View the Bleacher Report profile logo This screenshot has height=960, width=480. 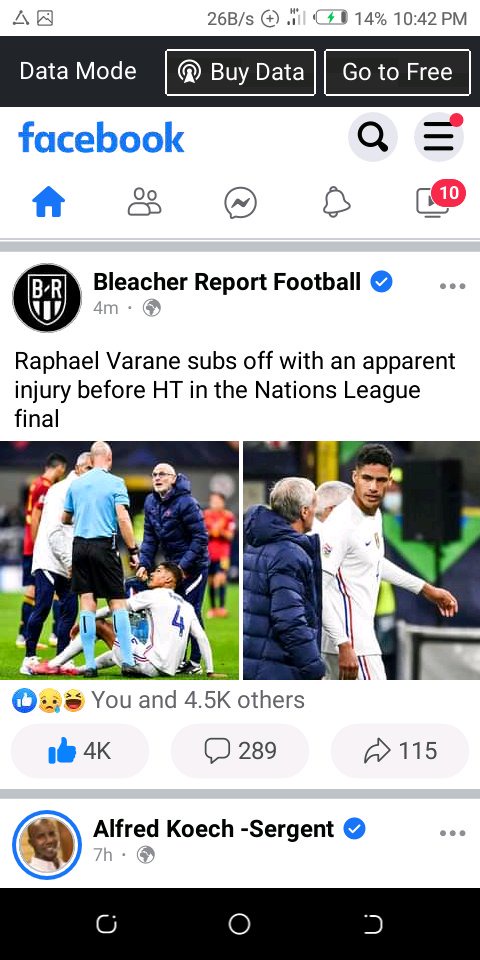point(47,298)
